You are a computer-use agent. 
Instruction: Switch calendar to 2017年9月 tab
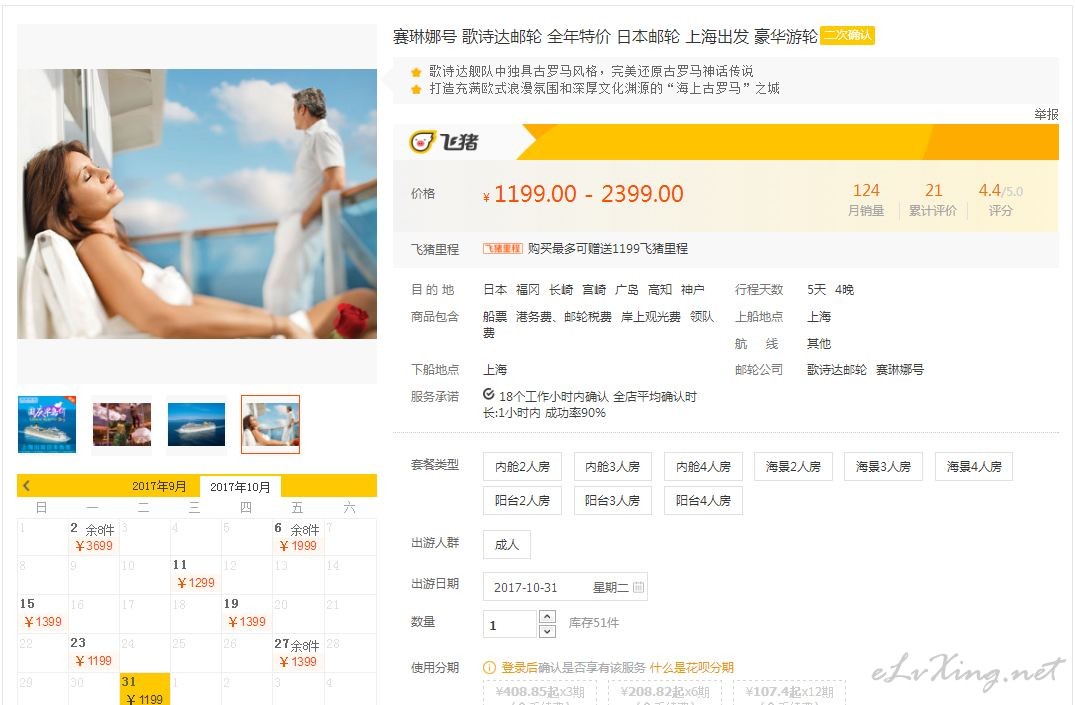tap(159, 486)
